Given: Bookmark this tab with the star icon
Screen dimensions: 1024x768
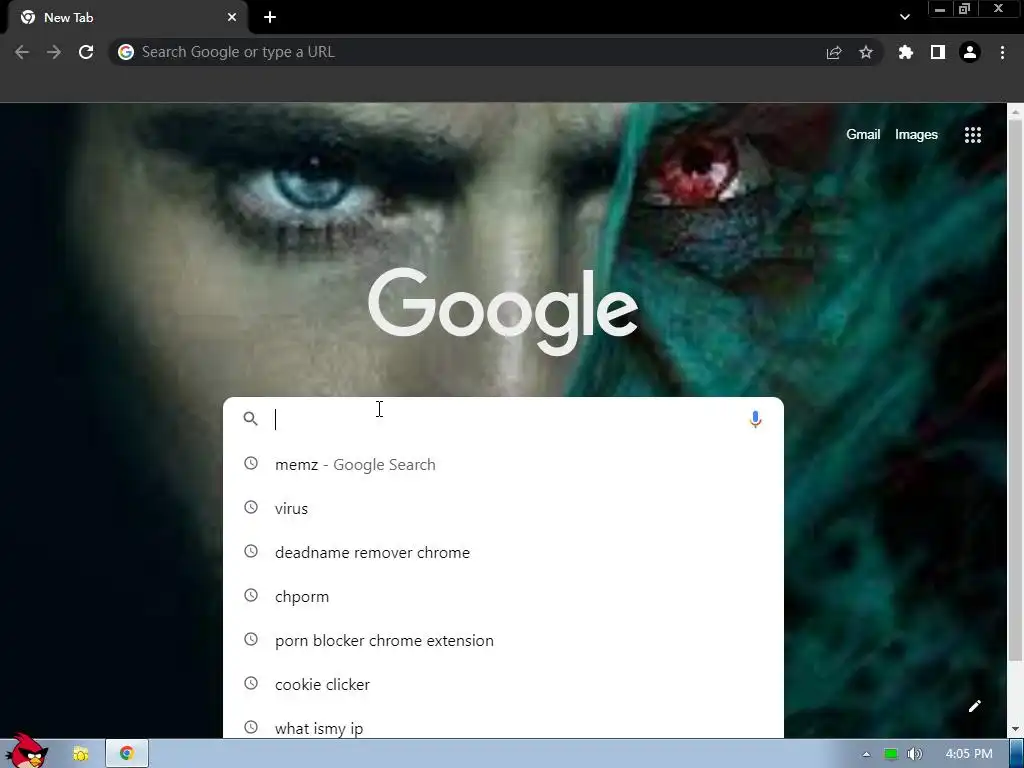Looking at the screenshot, I should click(865, 52).
